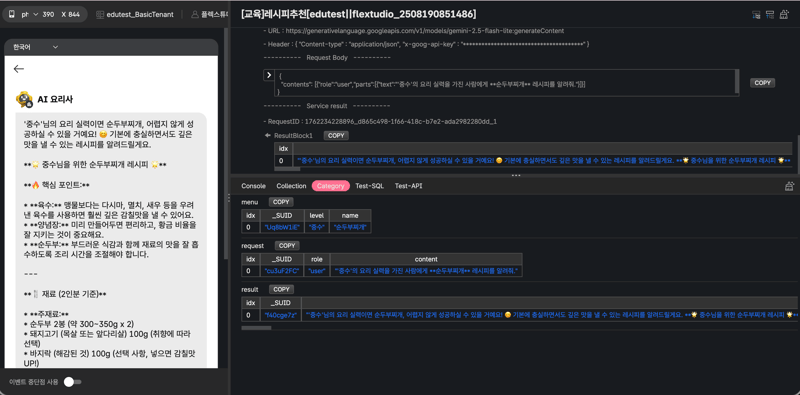Open the device type dropdown chevron

point(35,15)
